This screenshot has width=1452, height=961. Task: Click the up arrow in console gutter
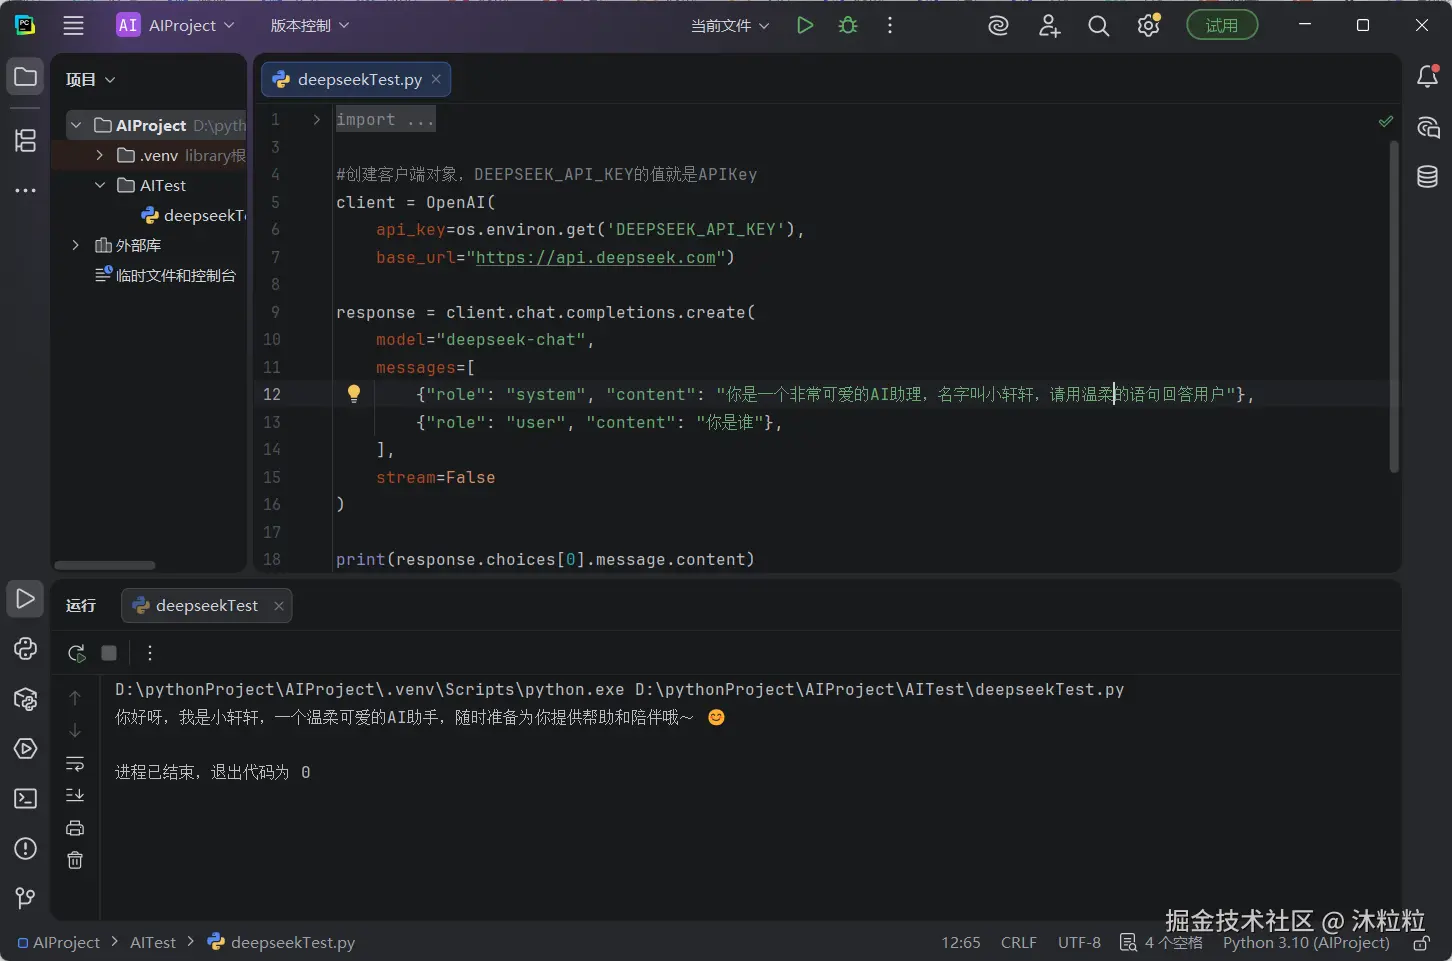(75, 698)
